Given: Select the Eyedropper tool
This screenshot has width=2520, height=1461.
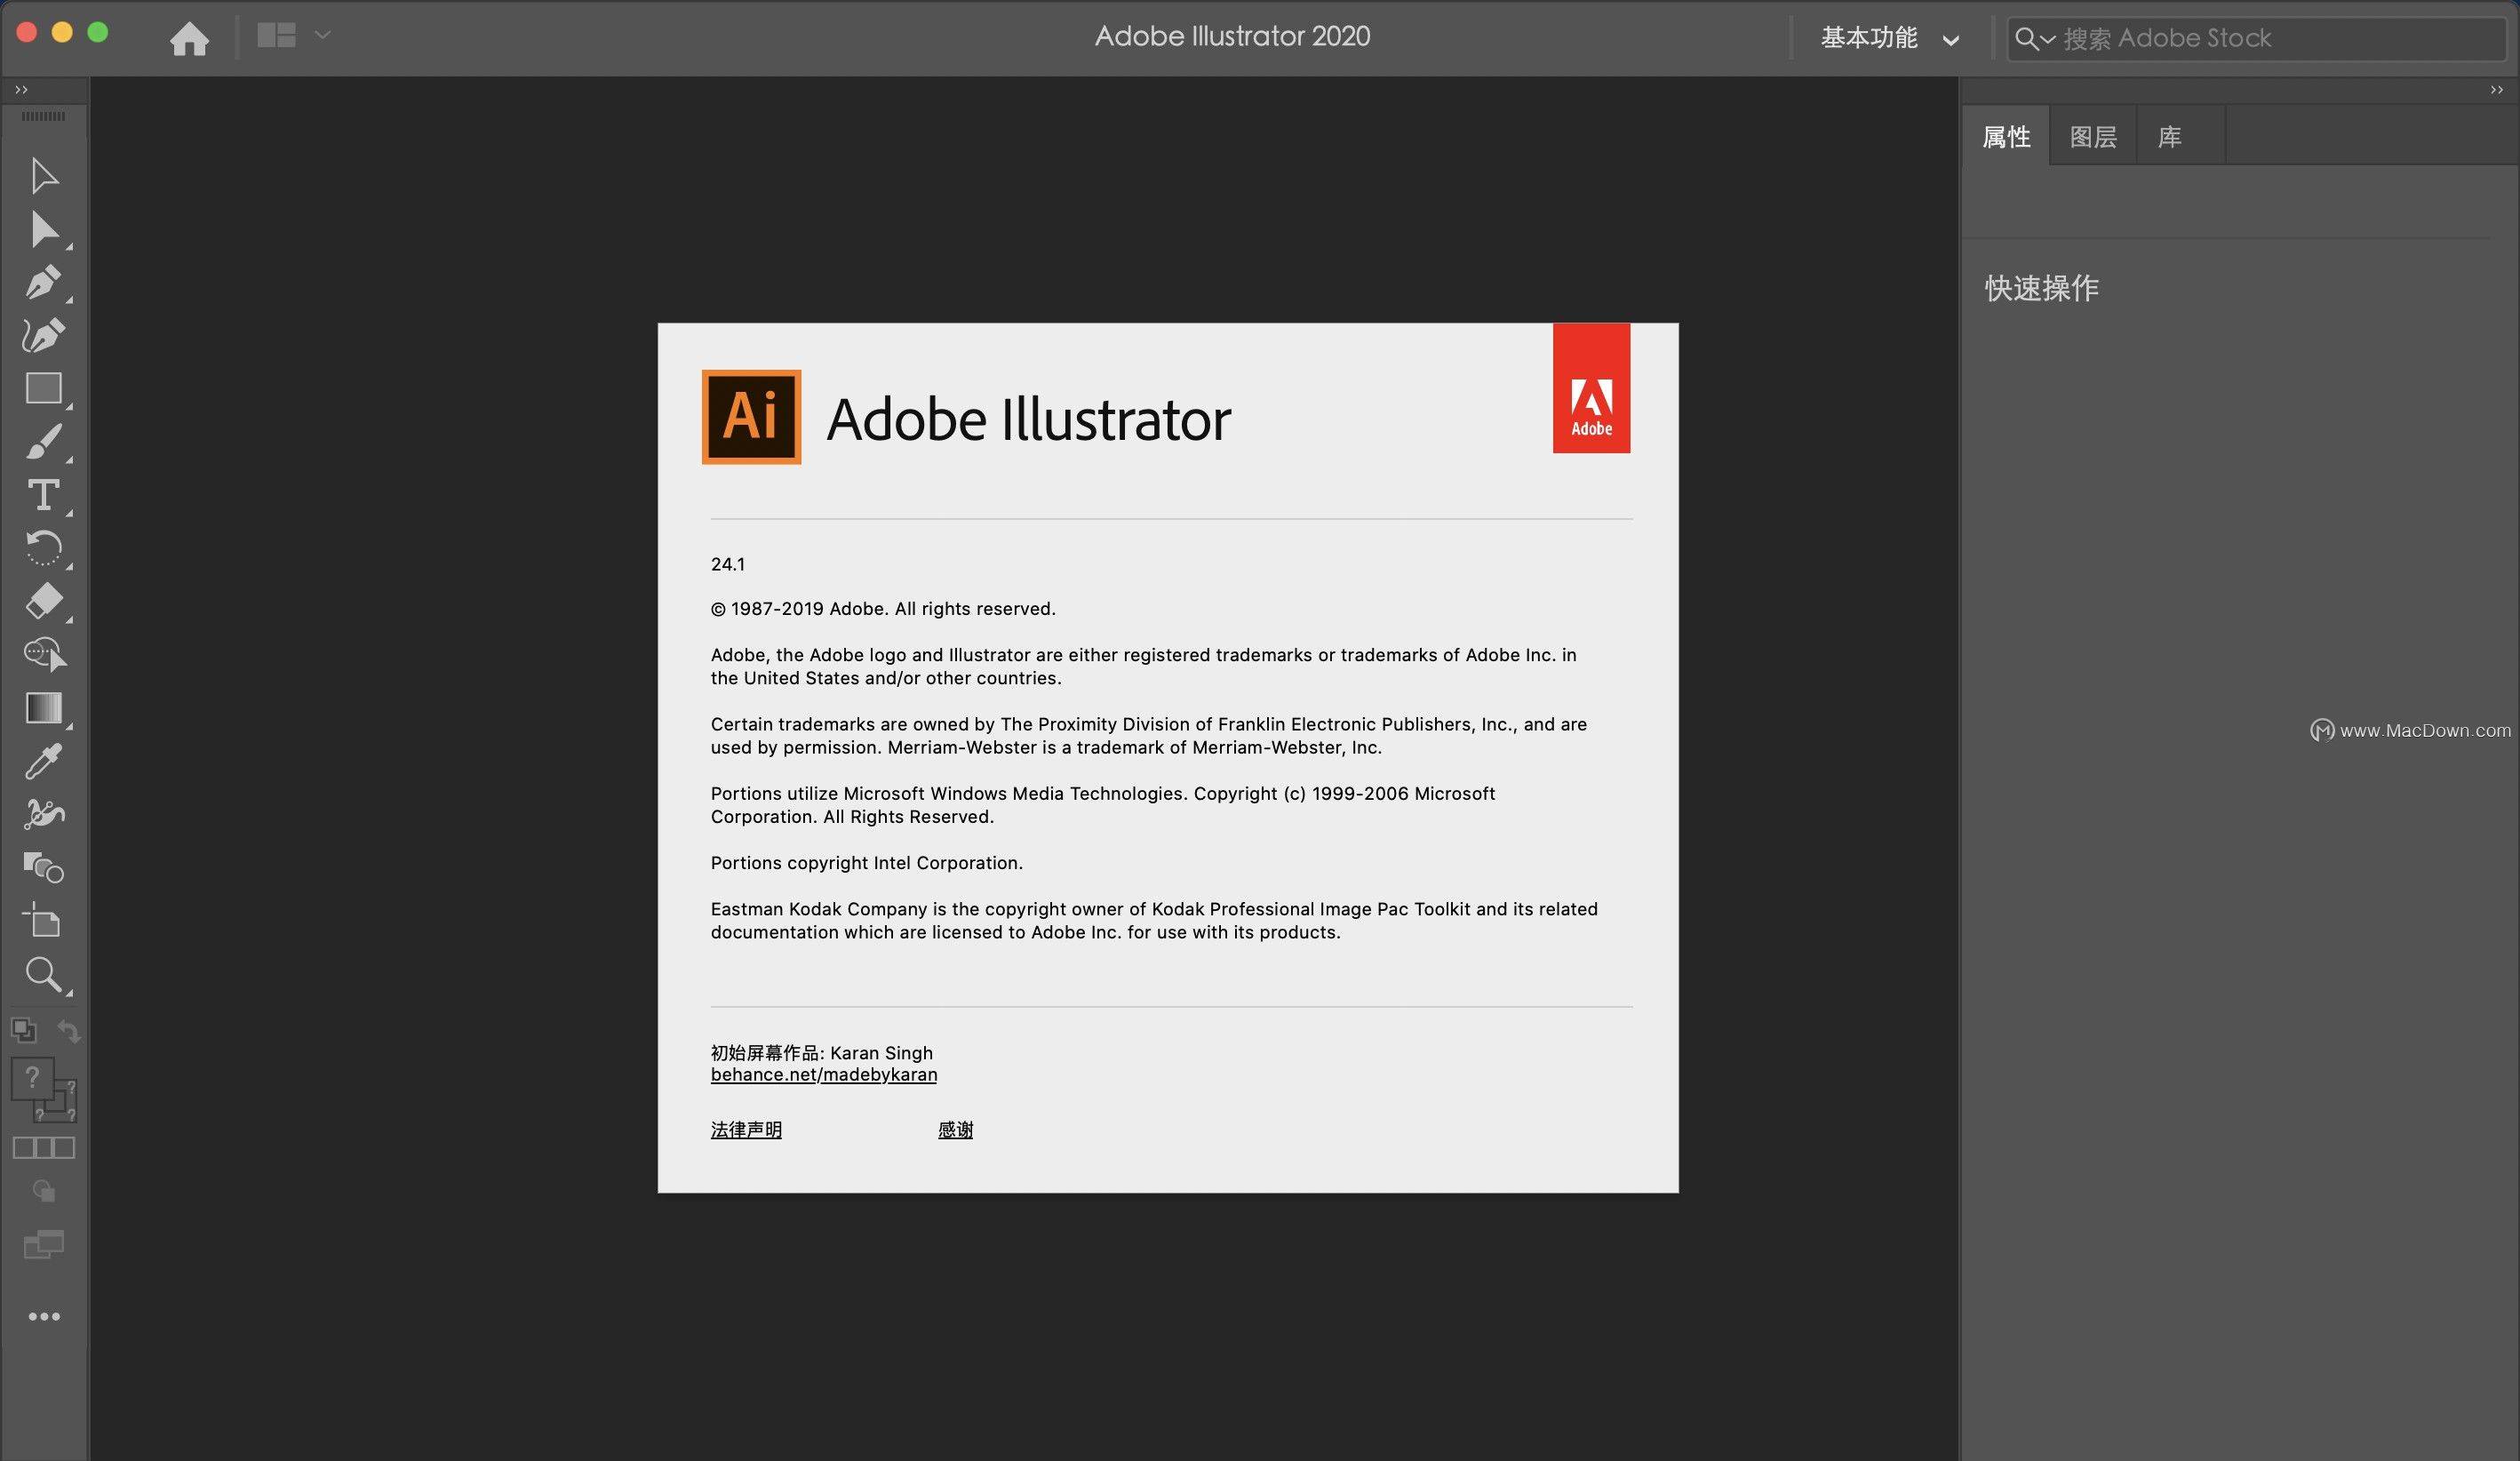Looking at the screenshot, I should (x=44, y=761).
